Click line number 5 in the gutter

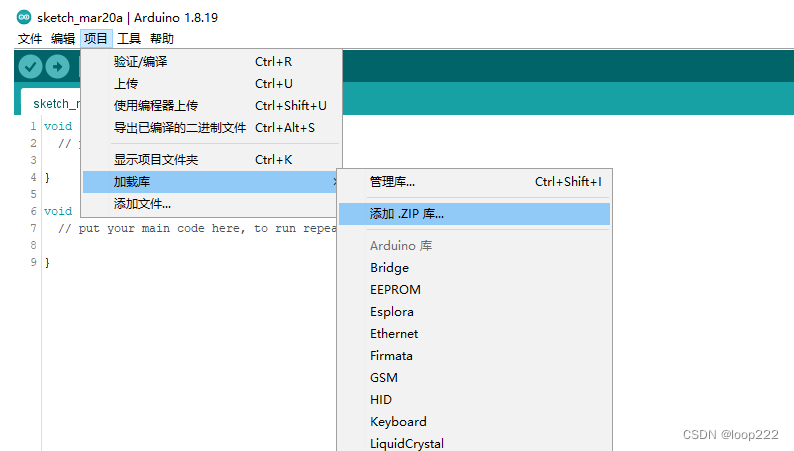(x=33, y=194)
